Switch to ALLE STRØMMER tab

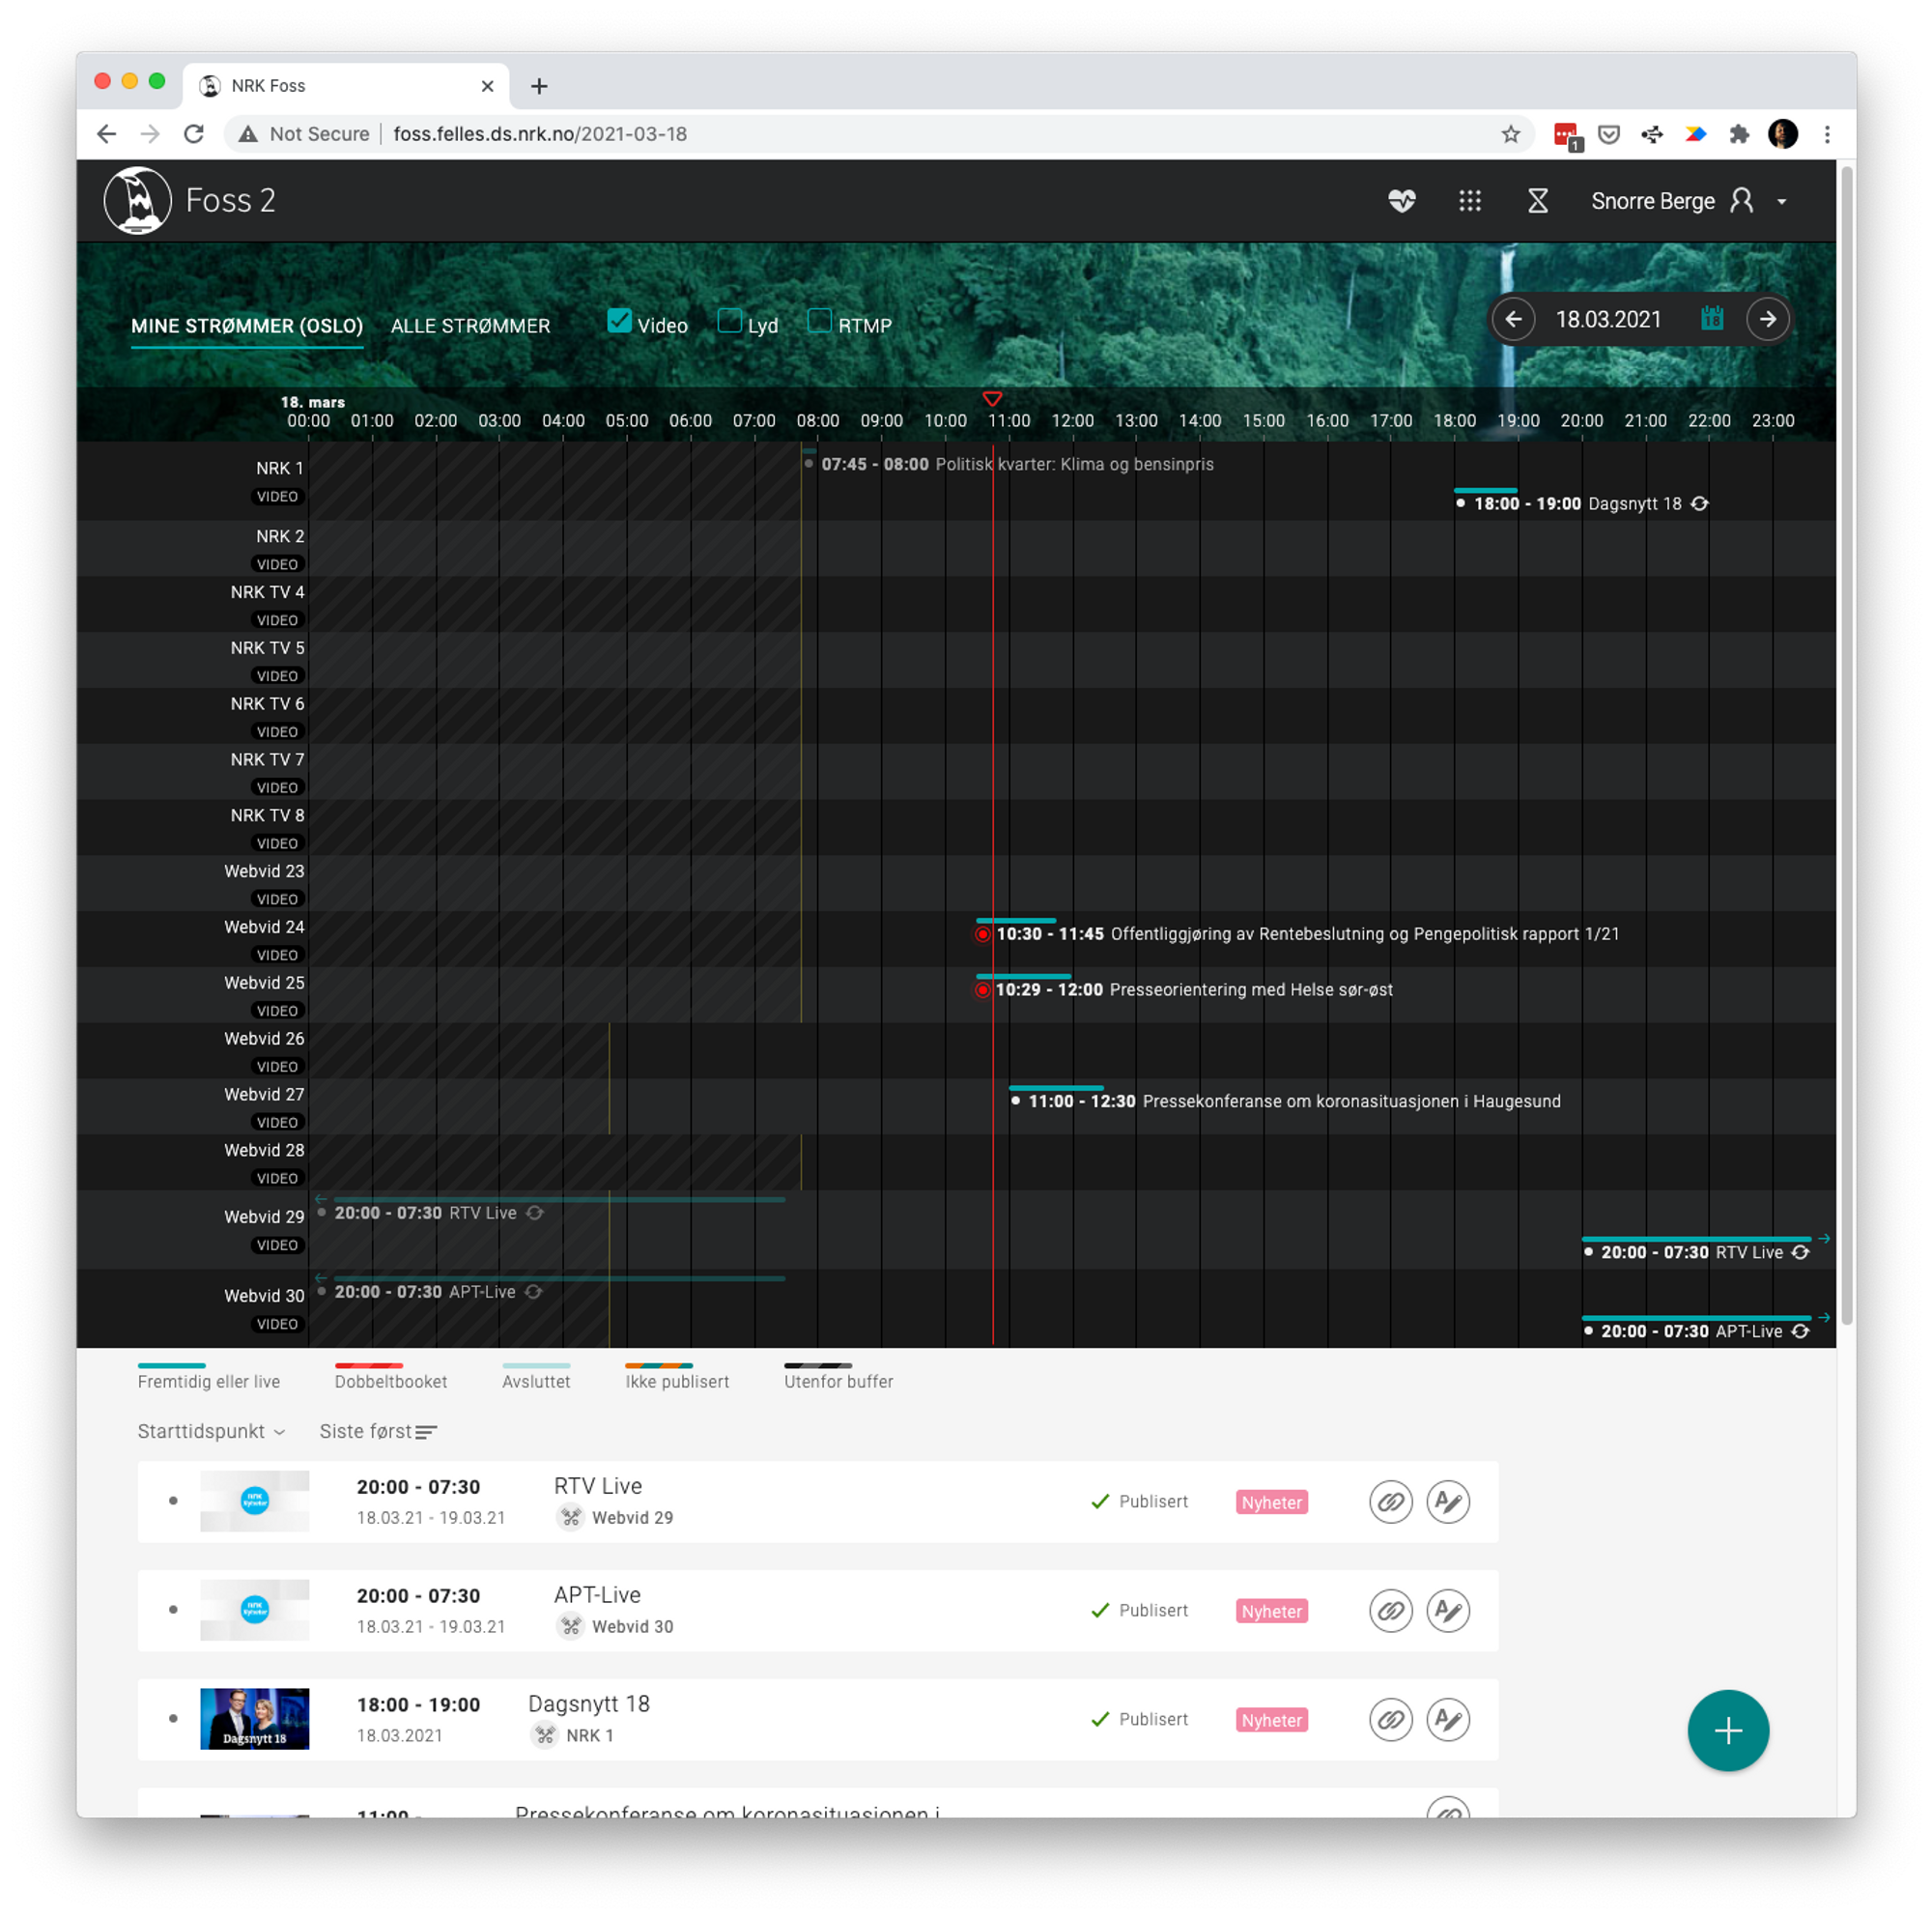click(x=470, y=326)
